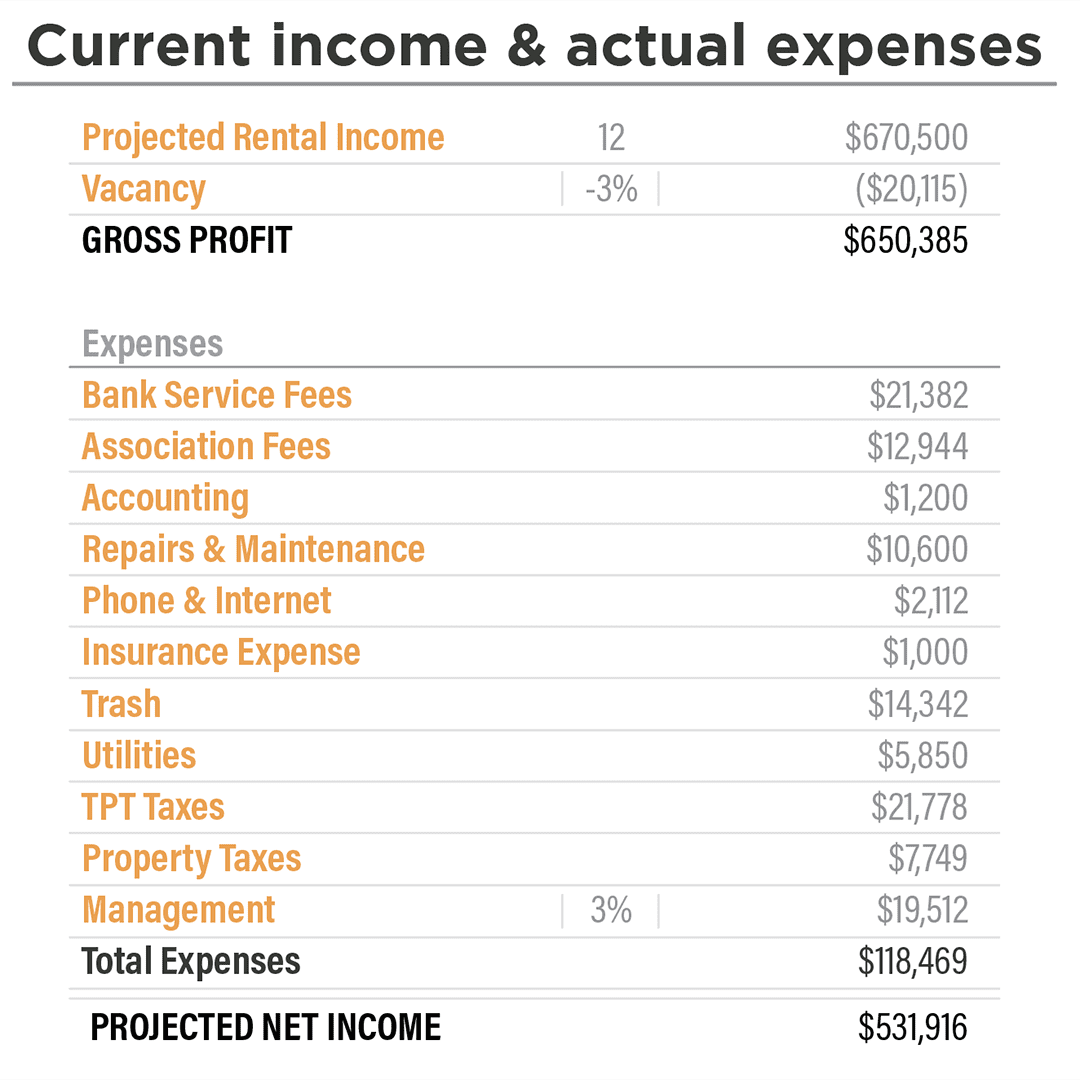Click the Expenses section heading
Screen dimensions: 1080x1080
tap(152, 344)
